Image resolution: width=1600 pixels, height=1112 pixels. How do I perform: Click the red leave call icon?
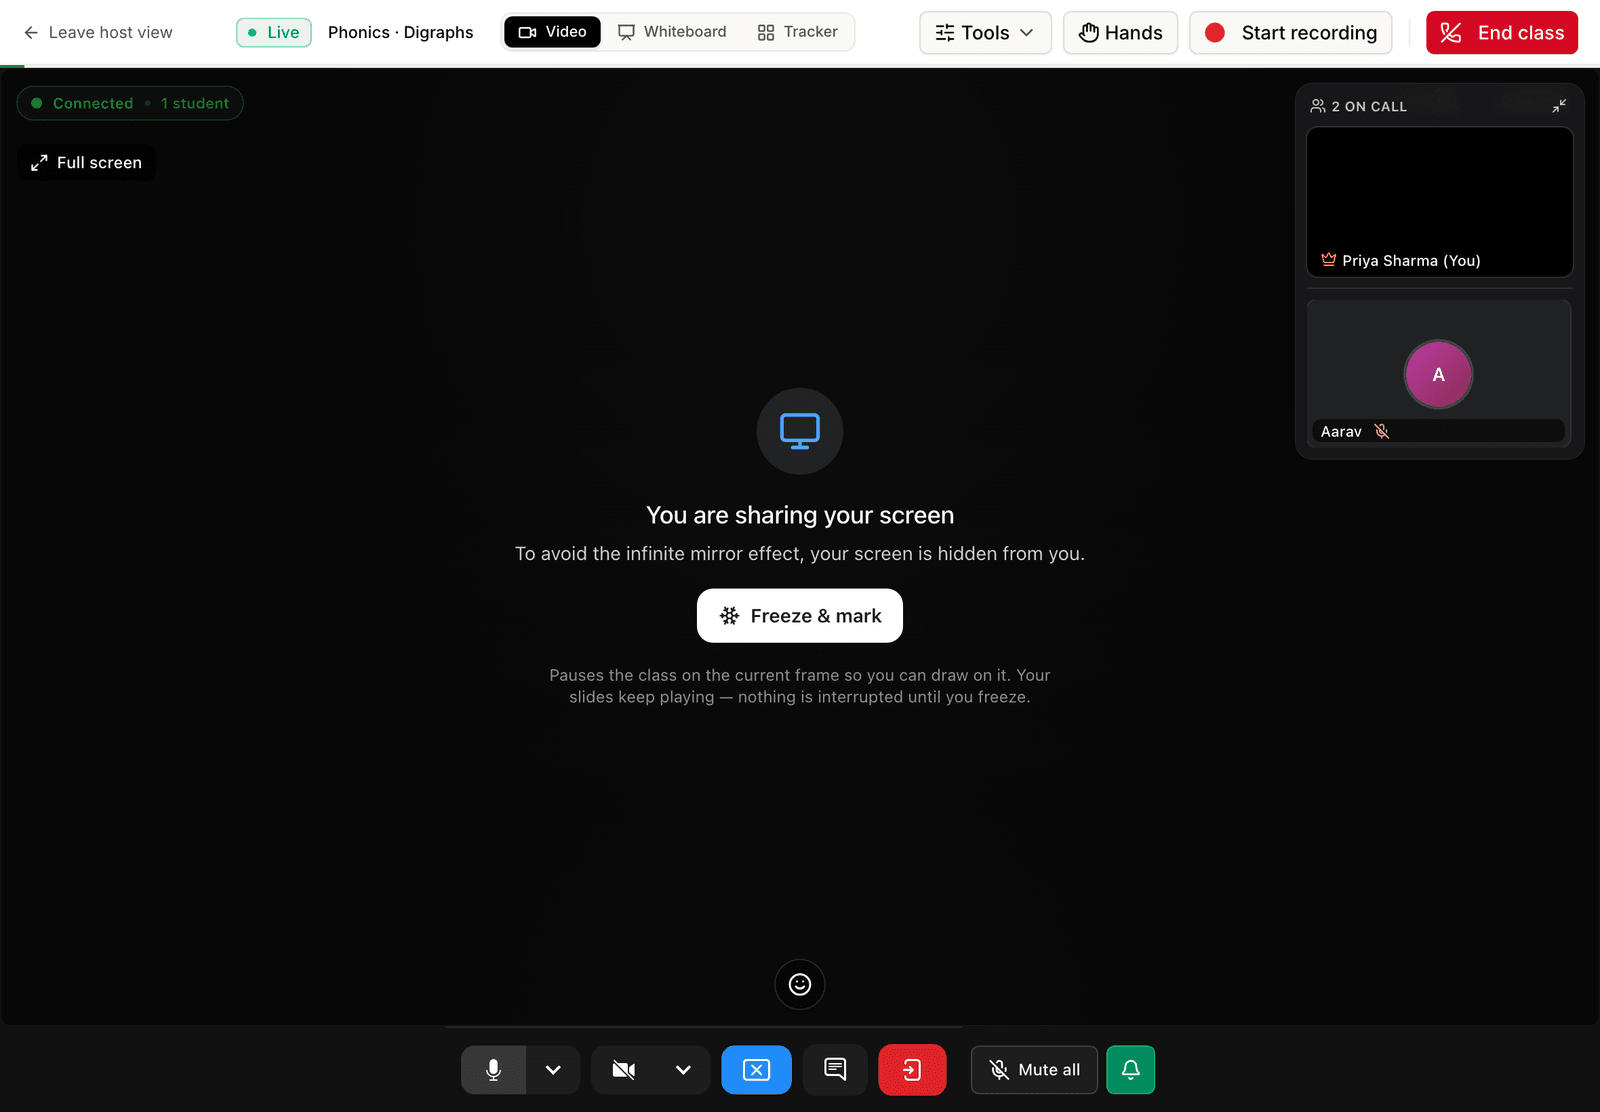click(x=912, y=1070)
